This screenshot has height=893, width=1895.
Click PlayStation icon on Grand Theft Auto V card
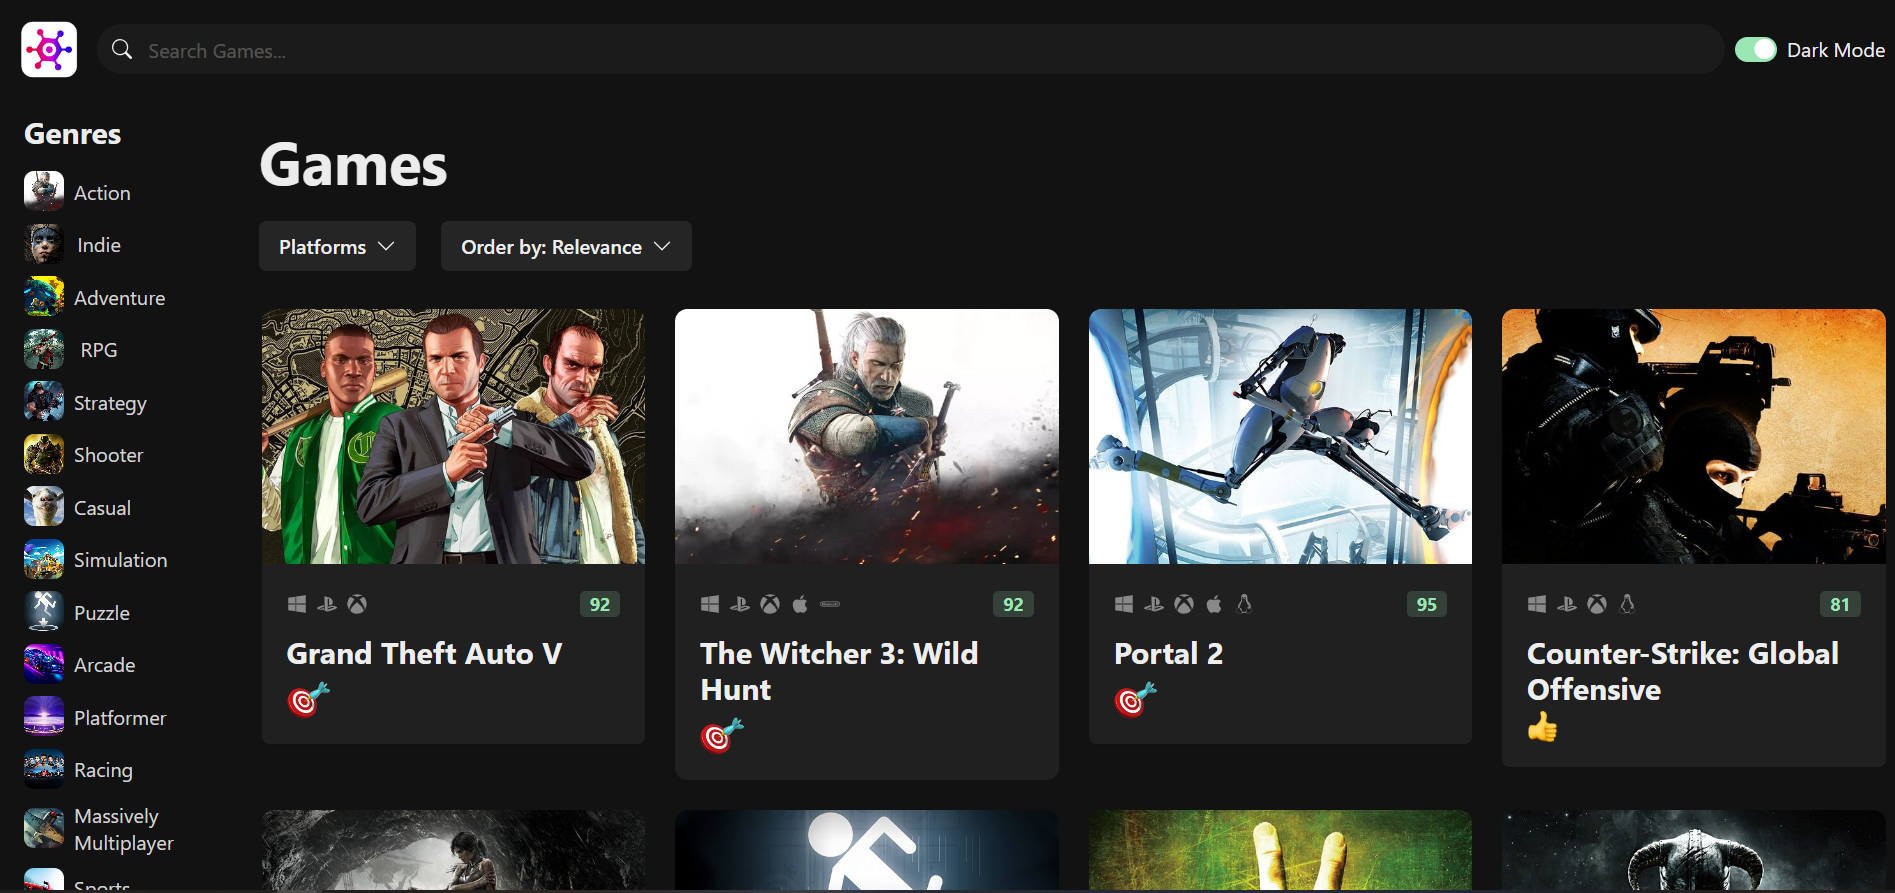tap(327, 604)
